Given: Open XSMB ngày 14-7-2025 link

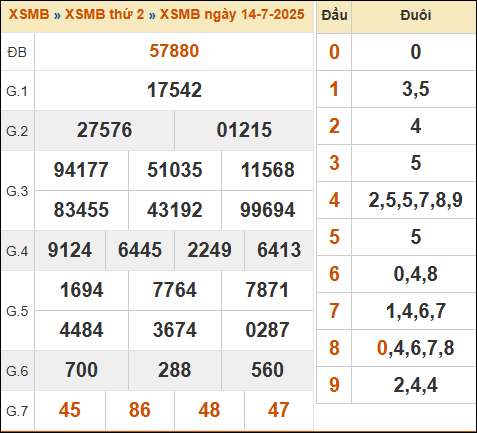Looking at the screenshot, I should click(x=232, y=14).
